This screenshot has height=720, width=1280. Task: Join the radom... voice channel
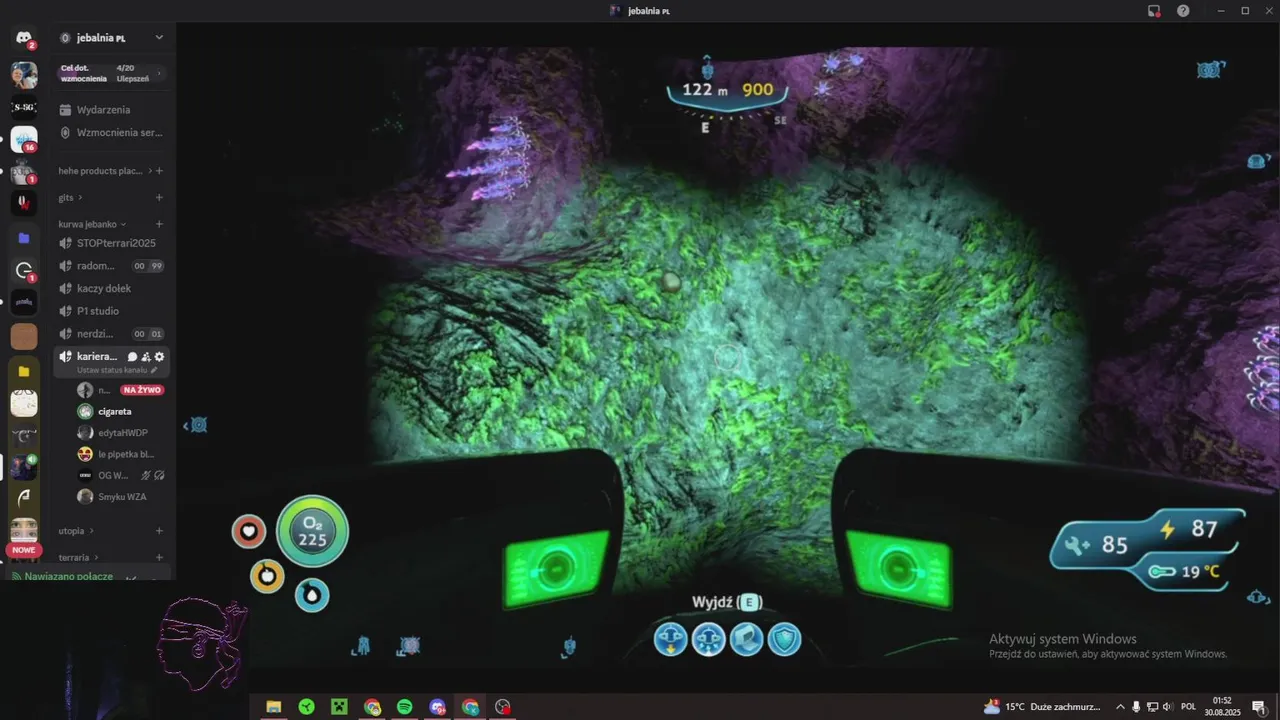pyautogui.click(x=112, y=266)
